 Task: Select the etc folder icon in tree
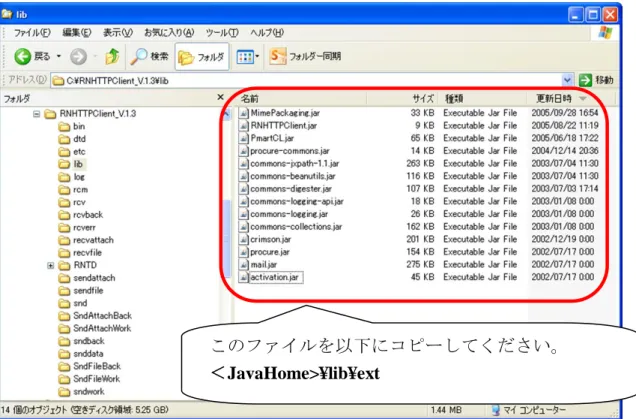64,152
